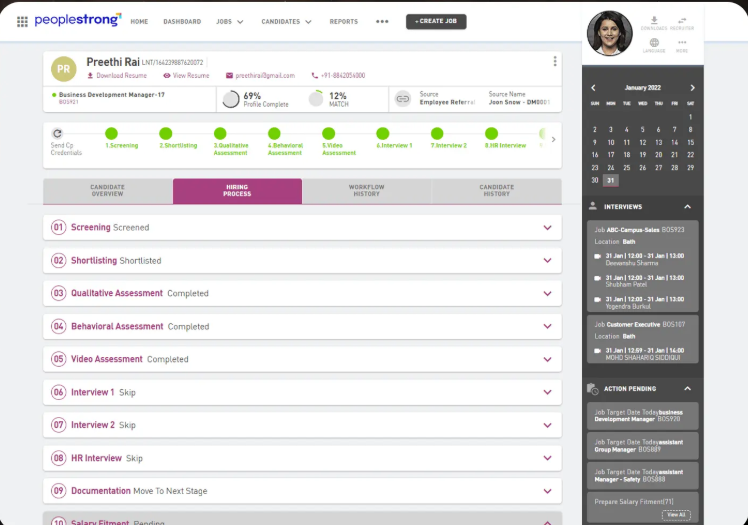Click the three-dot overflow in navigation bar
748x525 pixels.
[x=382, y=21]
